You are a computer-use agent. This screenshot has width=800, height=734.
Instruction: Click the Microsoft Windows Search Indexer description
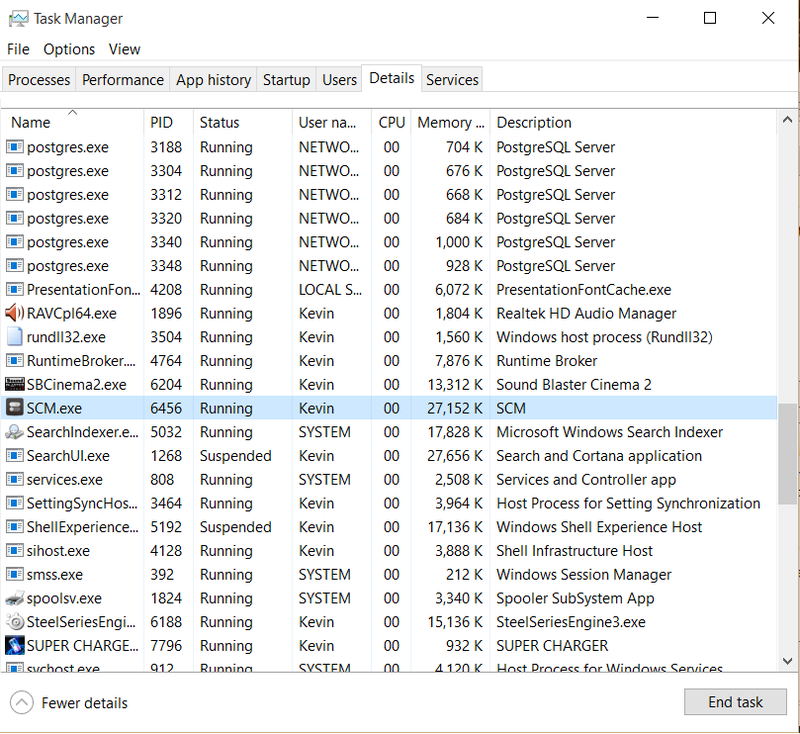pyautogui.click(x=609, y=432)
